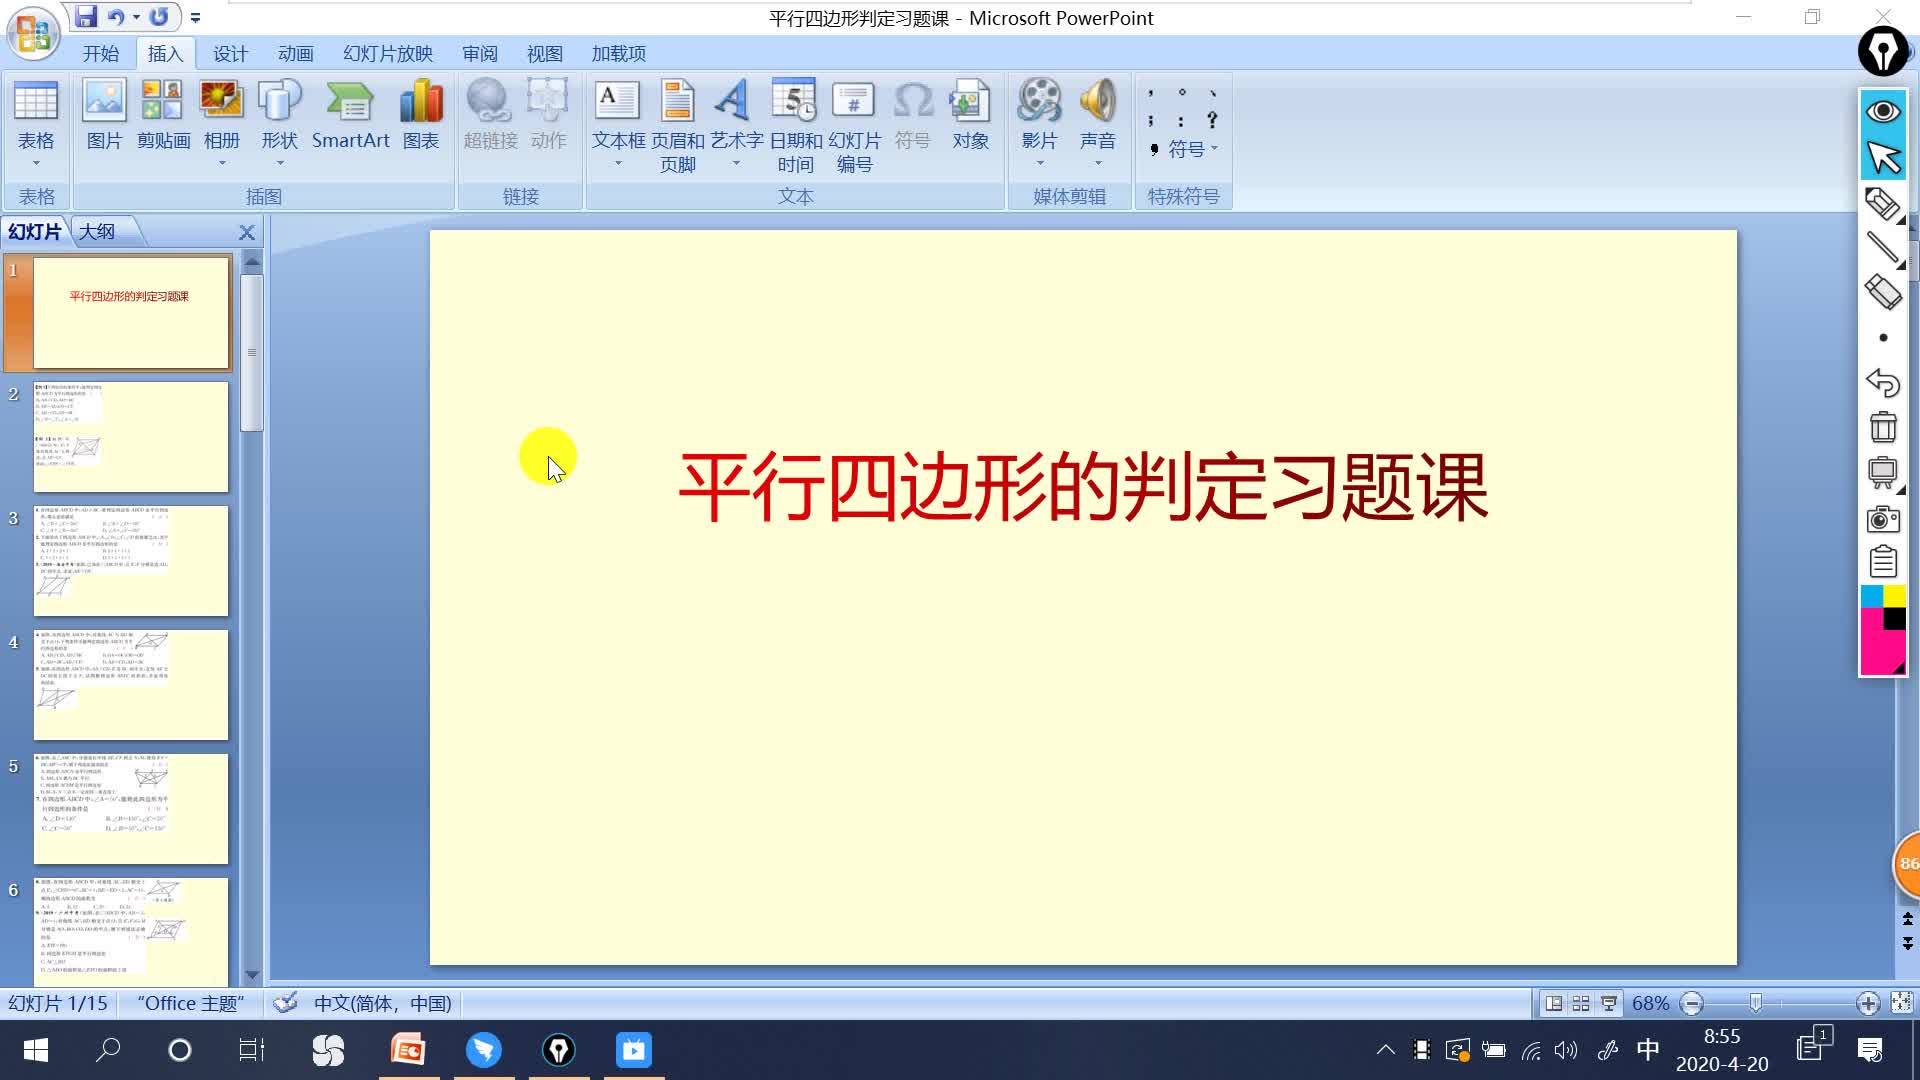The width and height of the screenshot is (1920, 1080).
Task: Click the 68% zoom level
Action: tap(1650, 1003)
